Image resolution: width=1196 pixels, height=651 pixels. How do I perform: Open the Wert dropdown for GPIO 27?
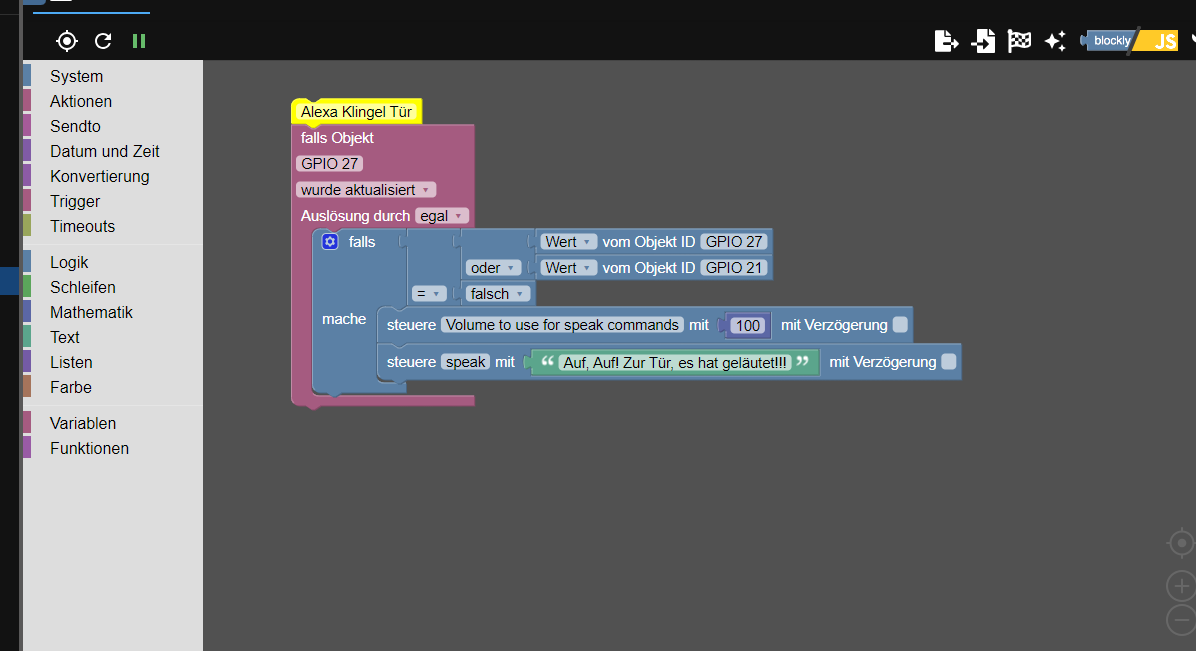point(568,242)
